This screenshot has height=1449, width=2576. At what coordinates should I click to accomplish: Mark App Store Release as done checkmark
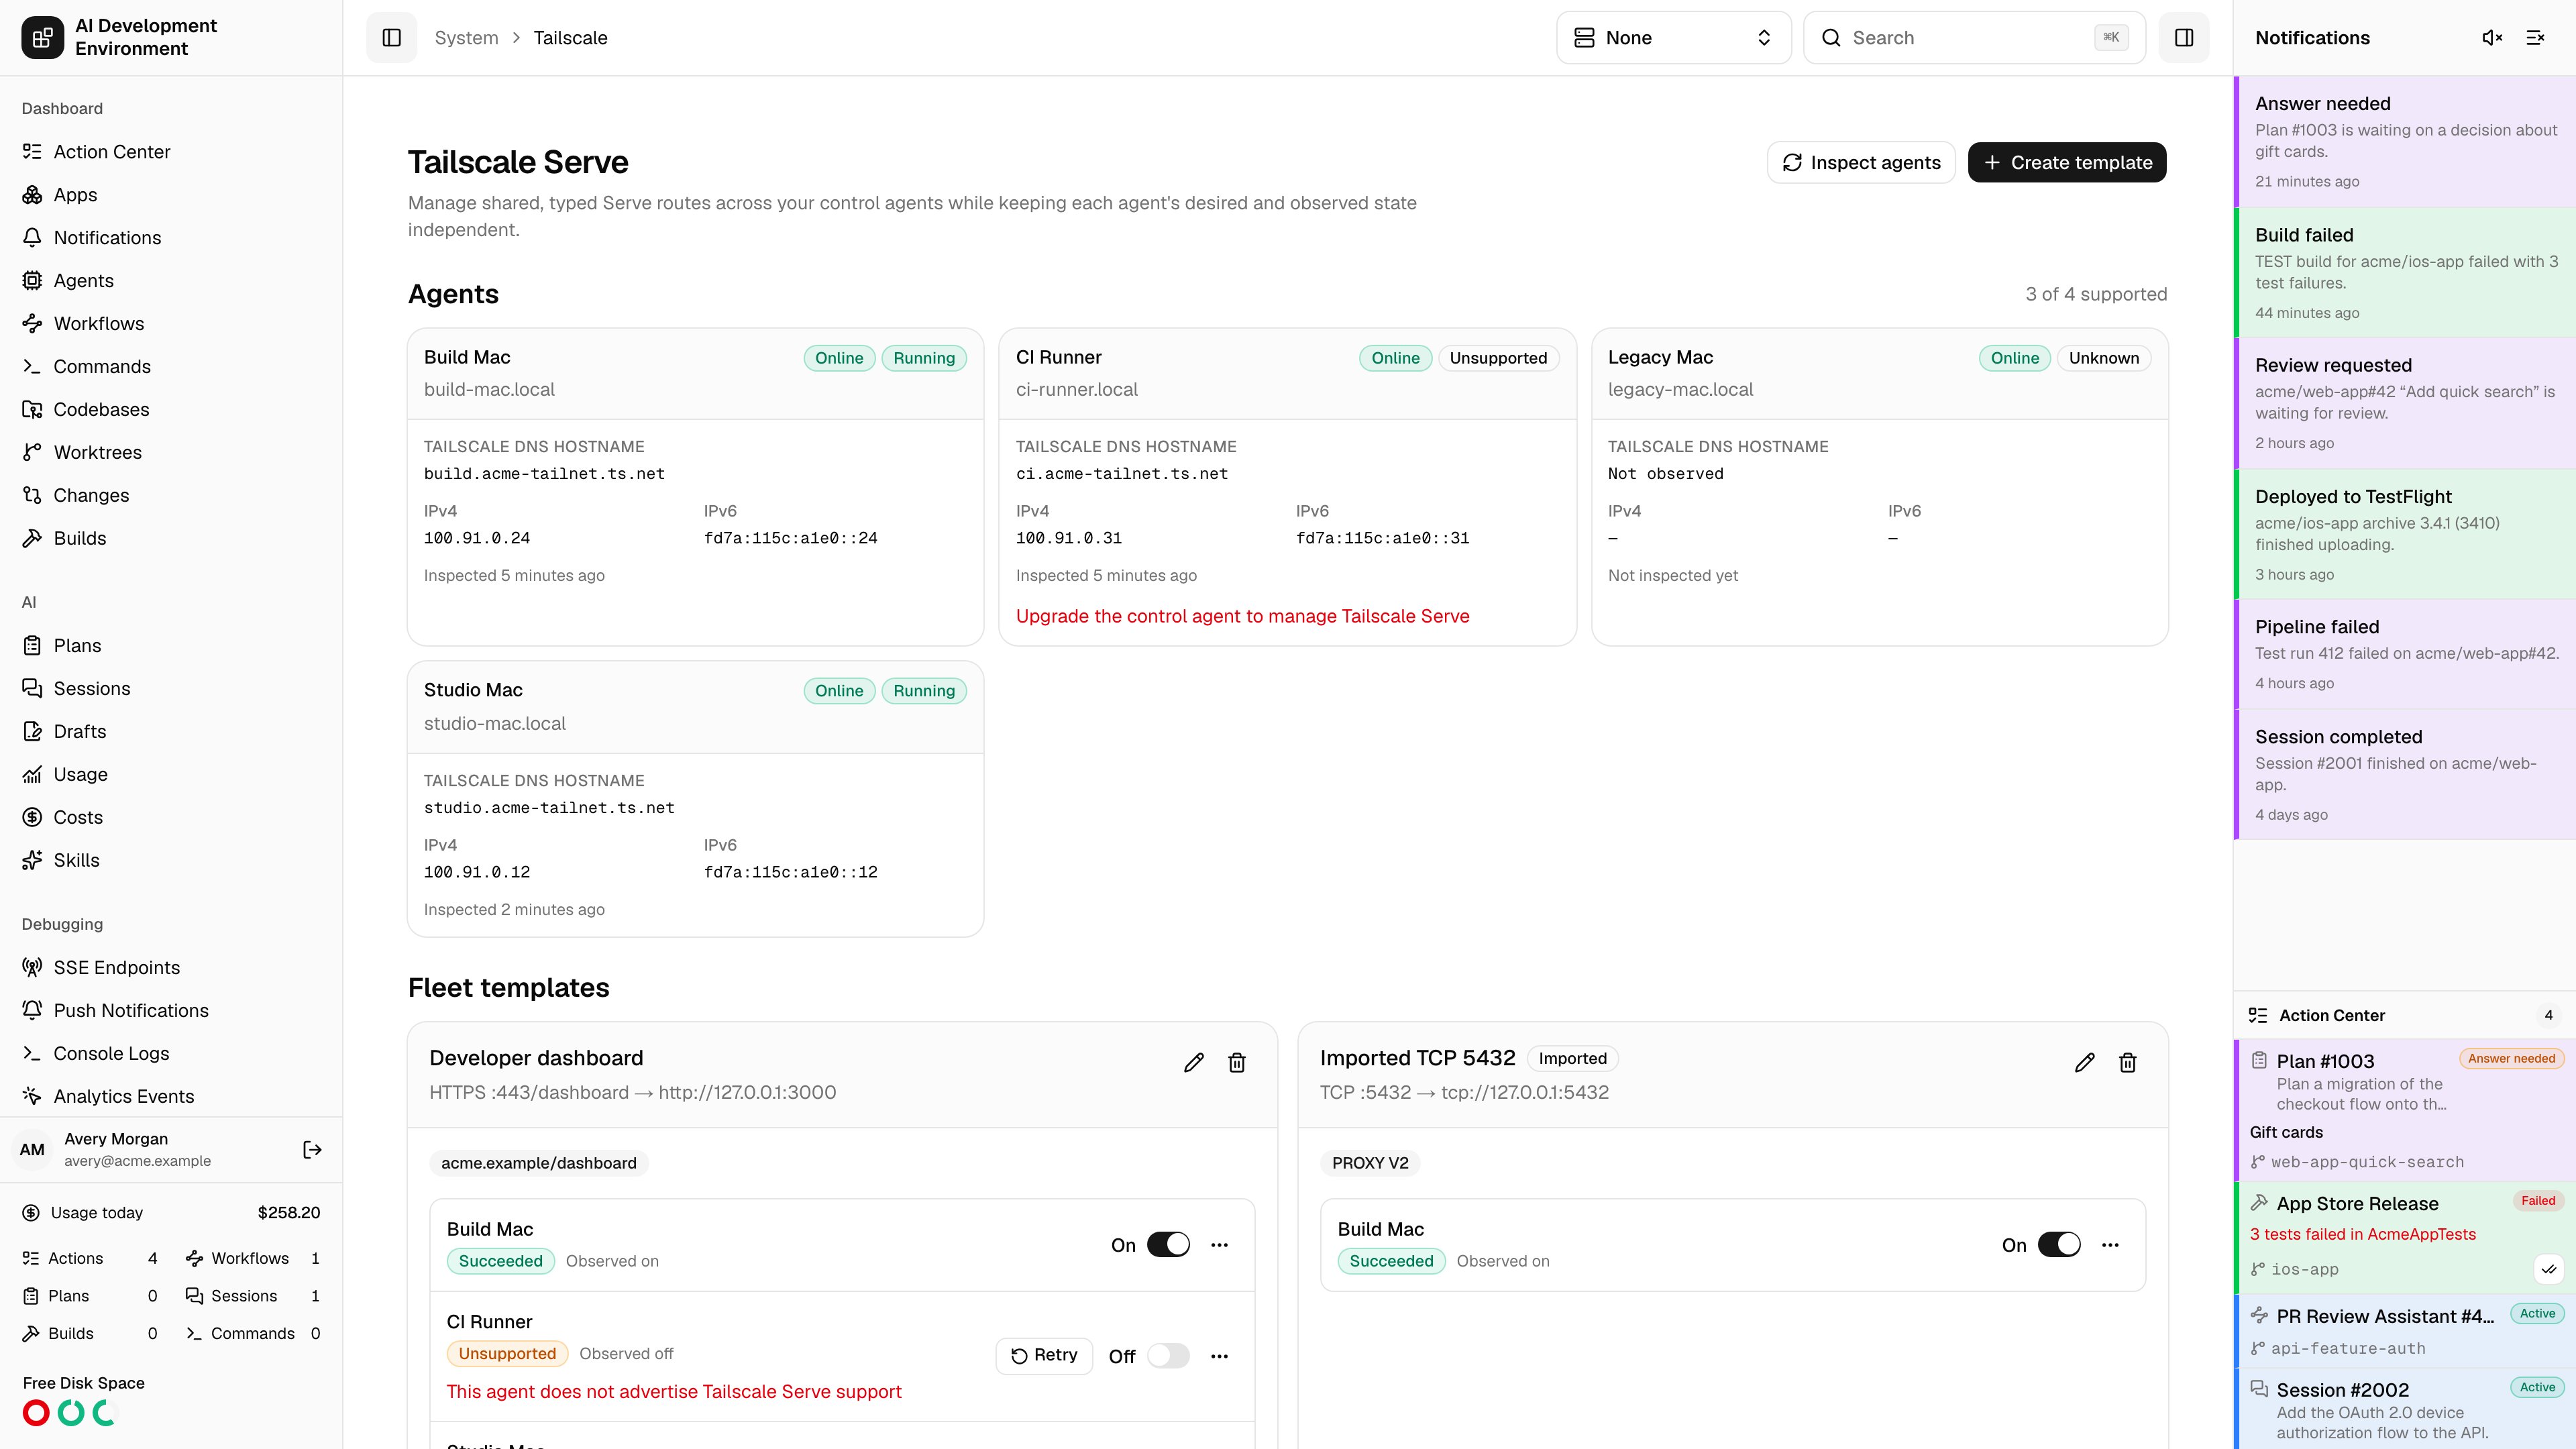click(x=2549, y=1269)
